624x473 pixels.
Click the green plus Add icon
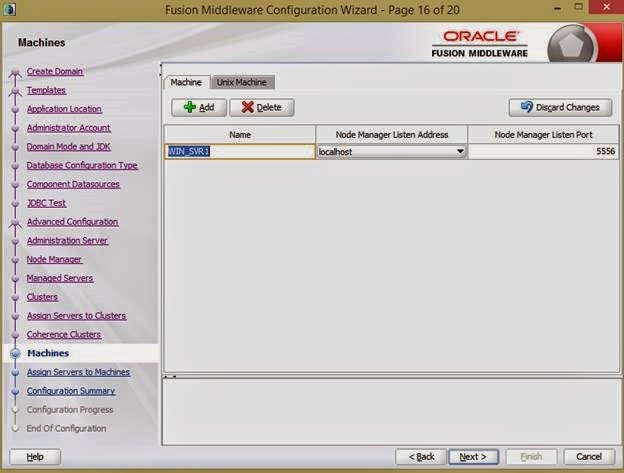(190, 107)
